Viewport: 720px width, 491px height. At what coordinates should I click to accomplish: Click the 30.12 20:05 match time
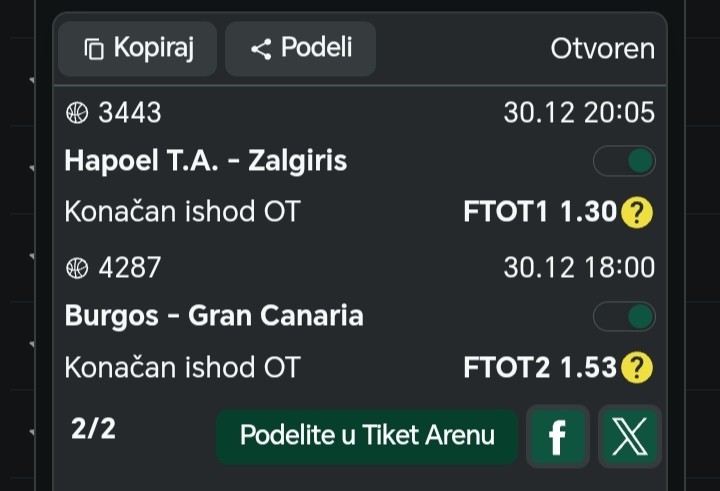[579, 113]
